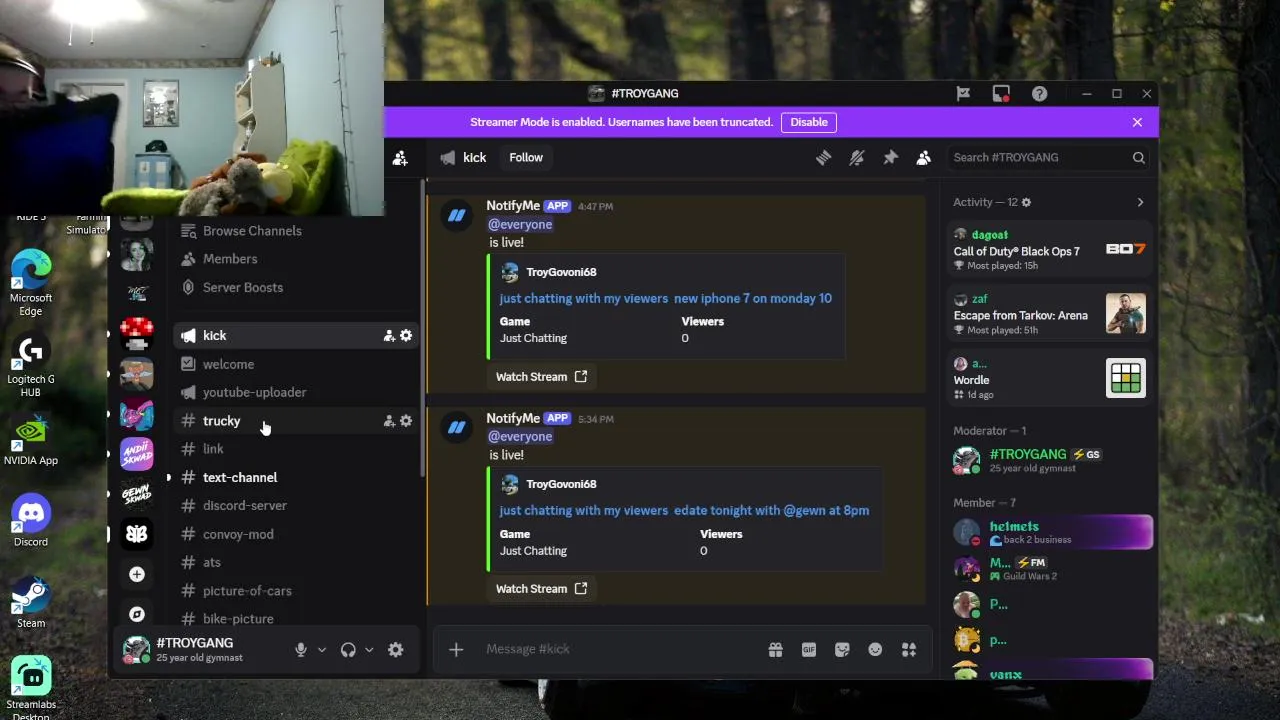Open Escape from Tarkov: Arena activity
Viewport: 1280px width, 720px height.
pos(1050,314)
